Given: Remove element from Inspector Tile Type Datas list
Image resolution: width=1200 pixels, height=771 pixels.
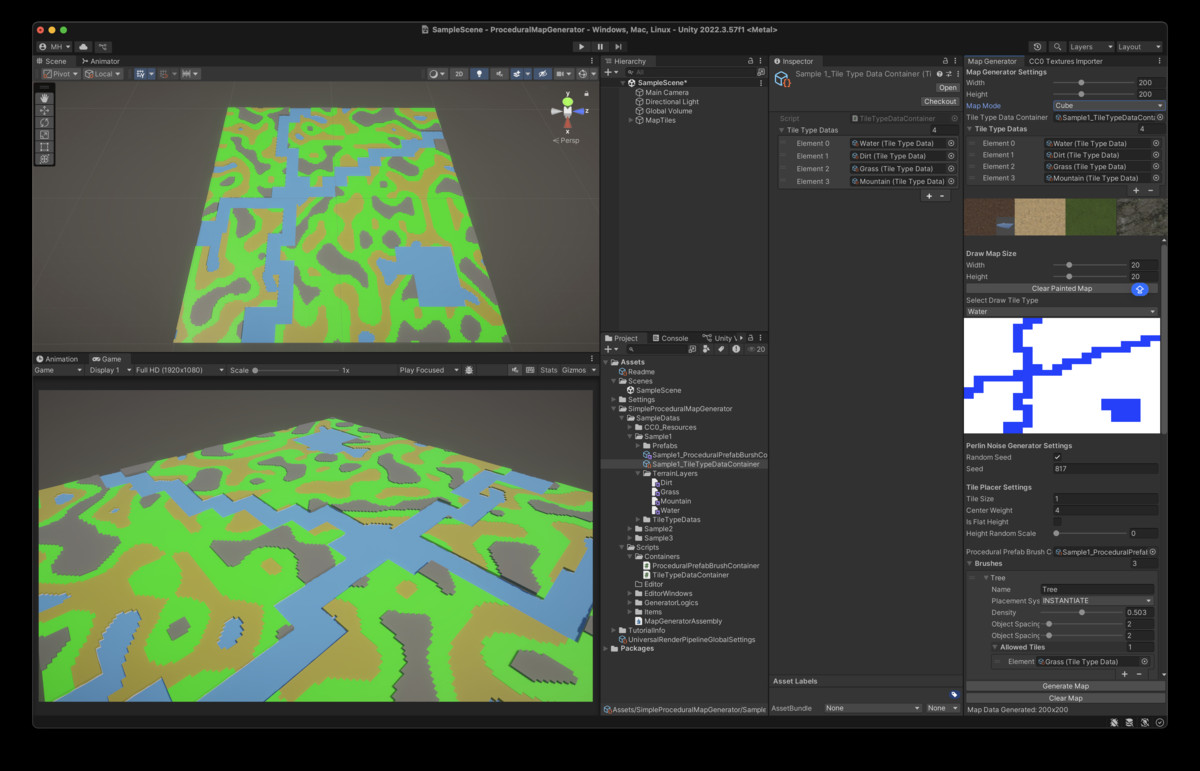Looking at the screenshot, I should [942, 196].
